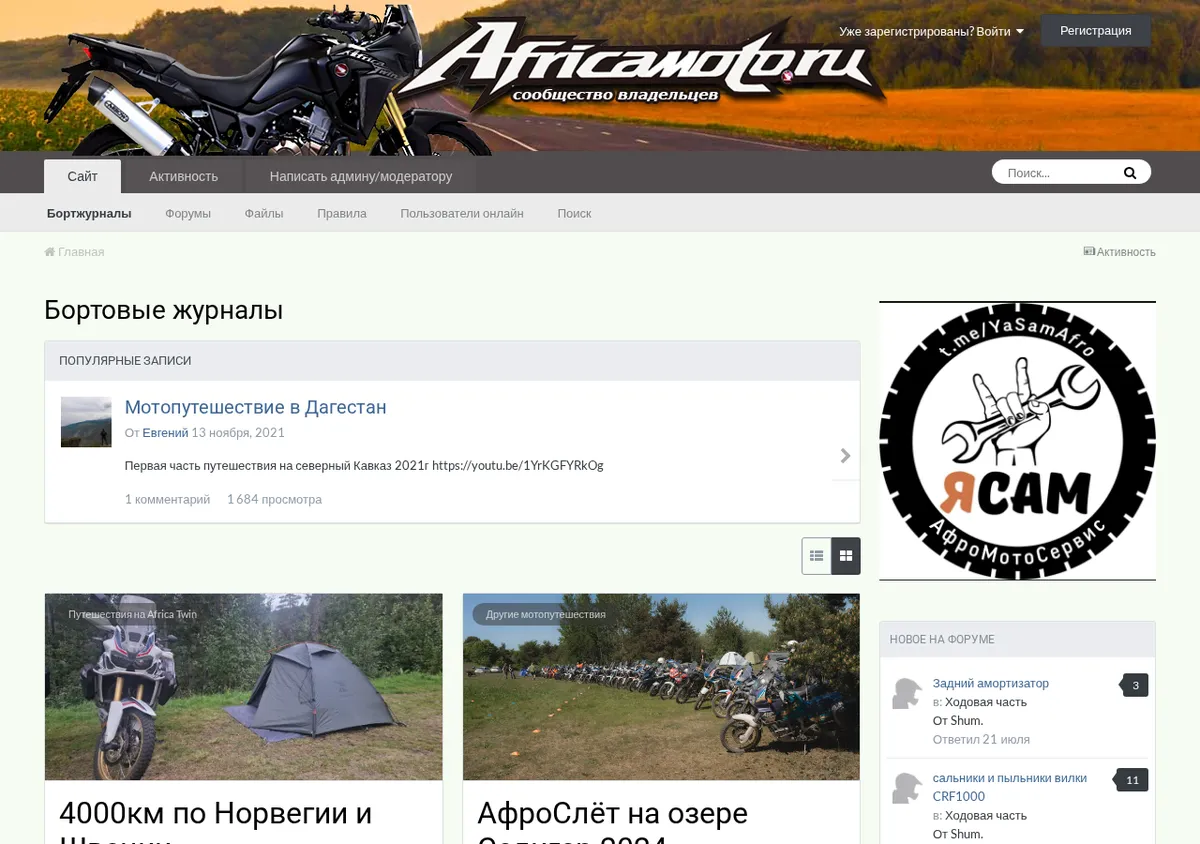Open the Пользователи онлайн menu item
The width and height of the screenshot is (1200, 844).
pos(462,213)
